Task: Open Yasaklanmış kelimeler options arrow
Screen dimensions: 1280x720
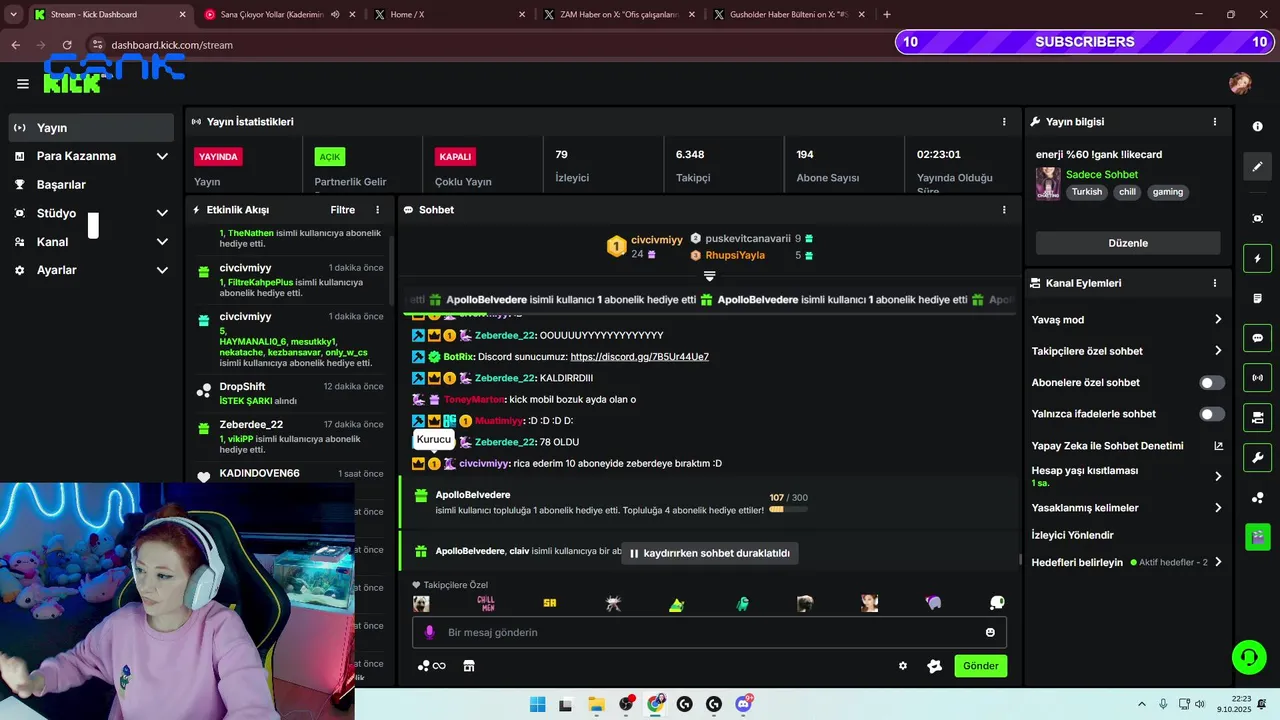Action: tap(1218, 508)
